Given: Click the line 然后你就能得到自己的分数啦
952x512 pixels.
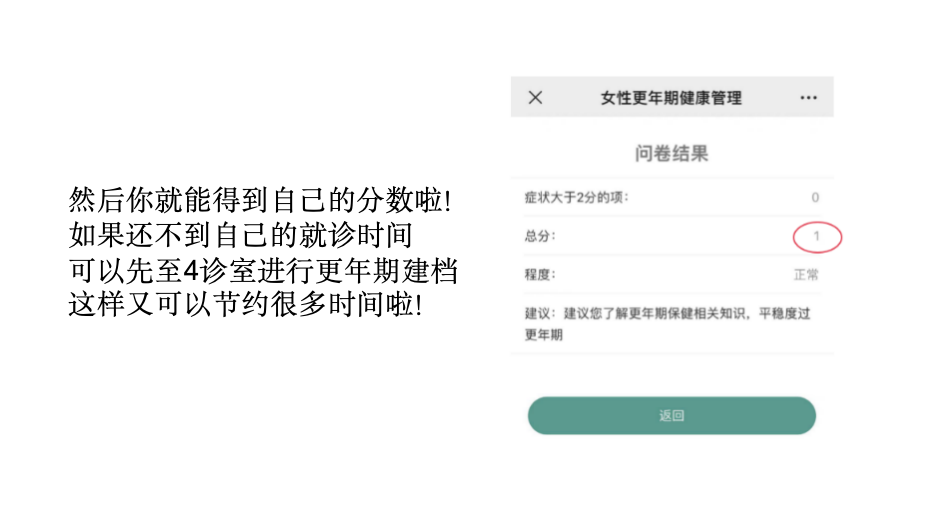Looking at the screenshot, I should click(x=259, y=200).
